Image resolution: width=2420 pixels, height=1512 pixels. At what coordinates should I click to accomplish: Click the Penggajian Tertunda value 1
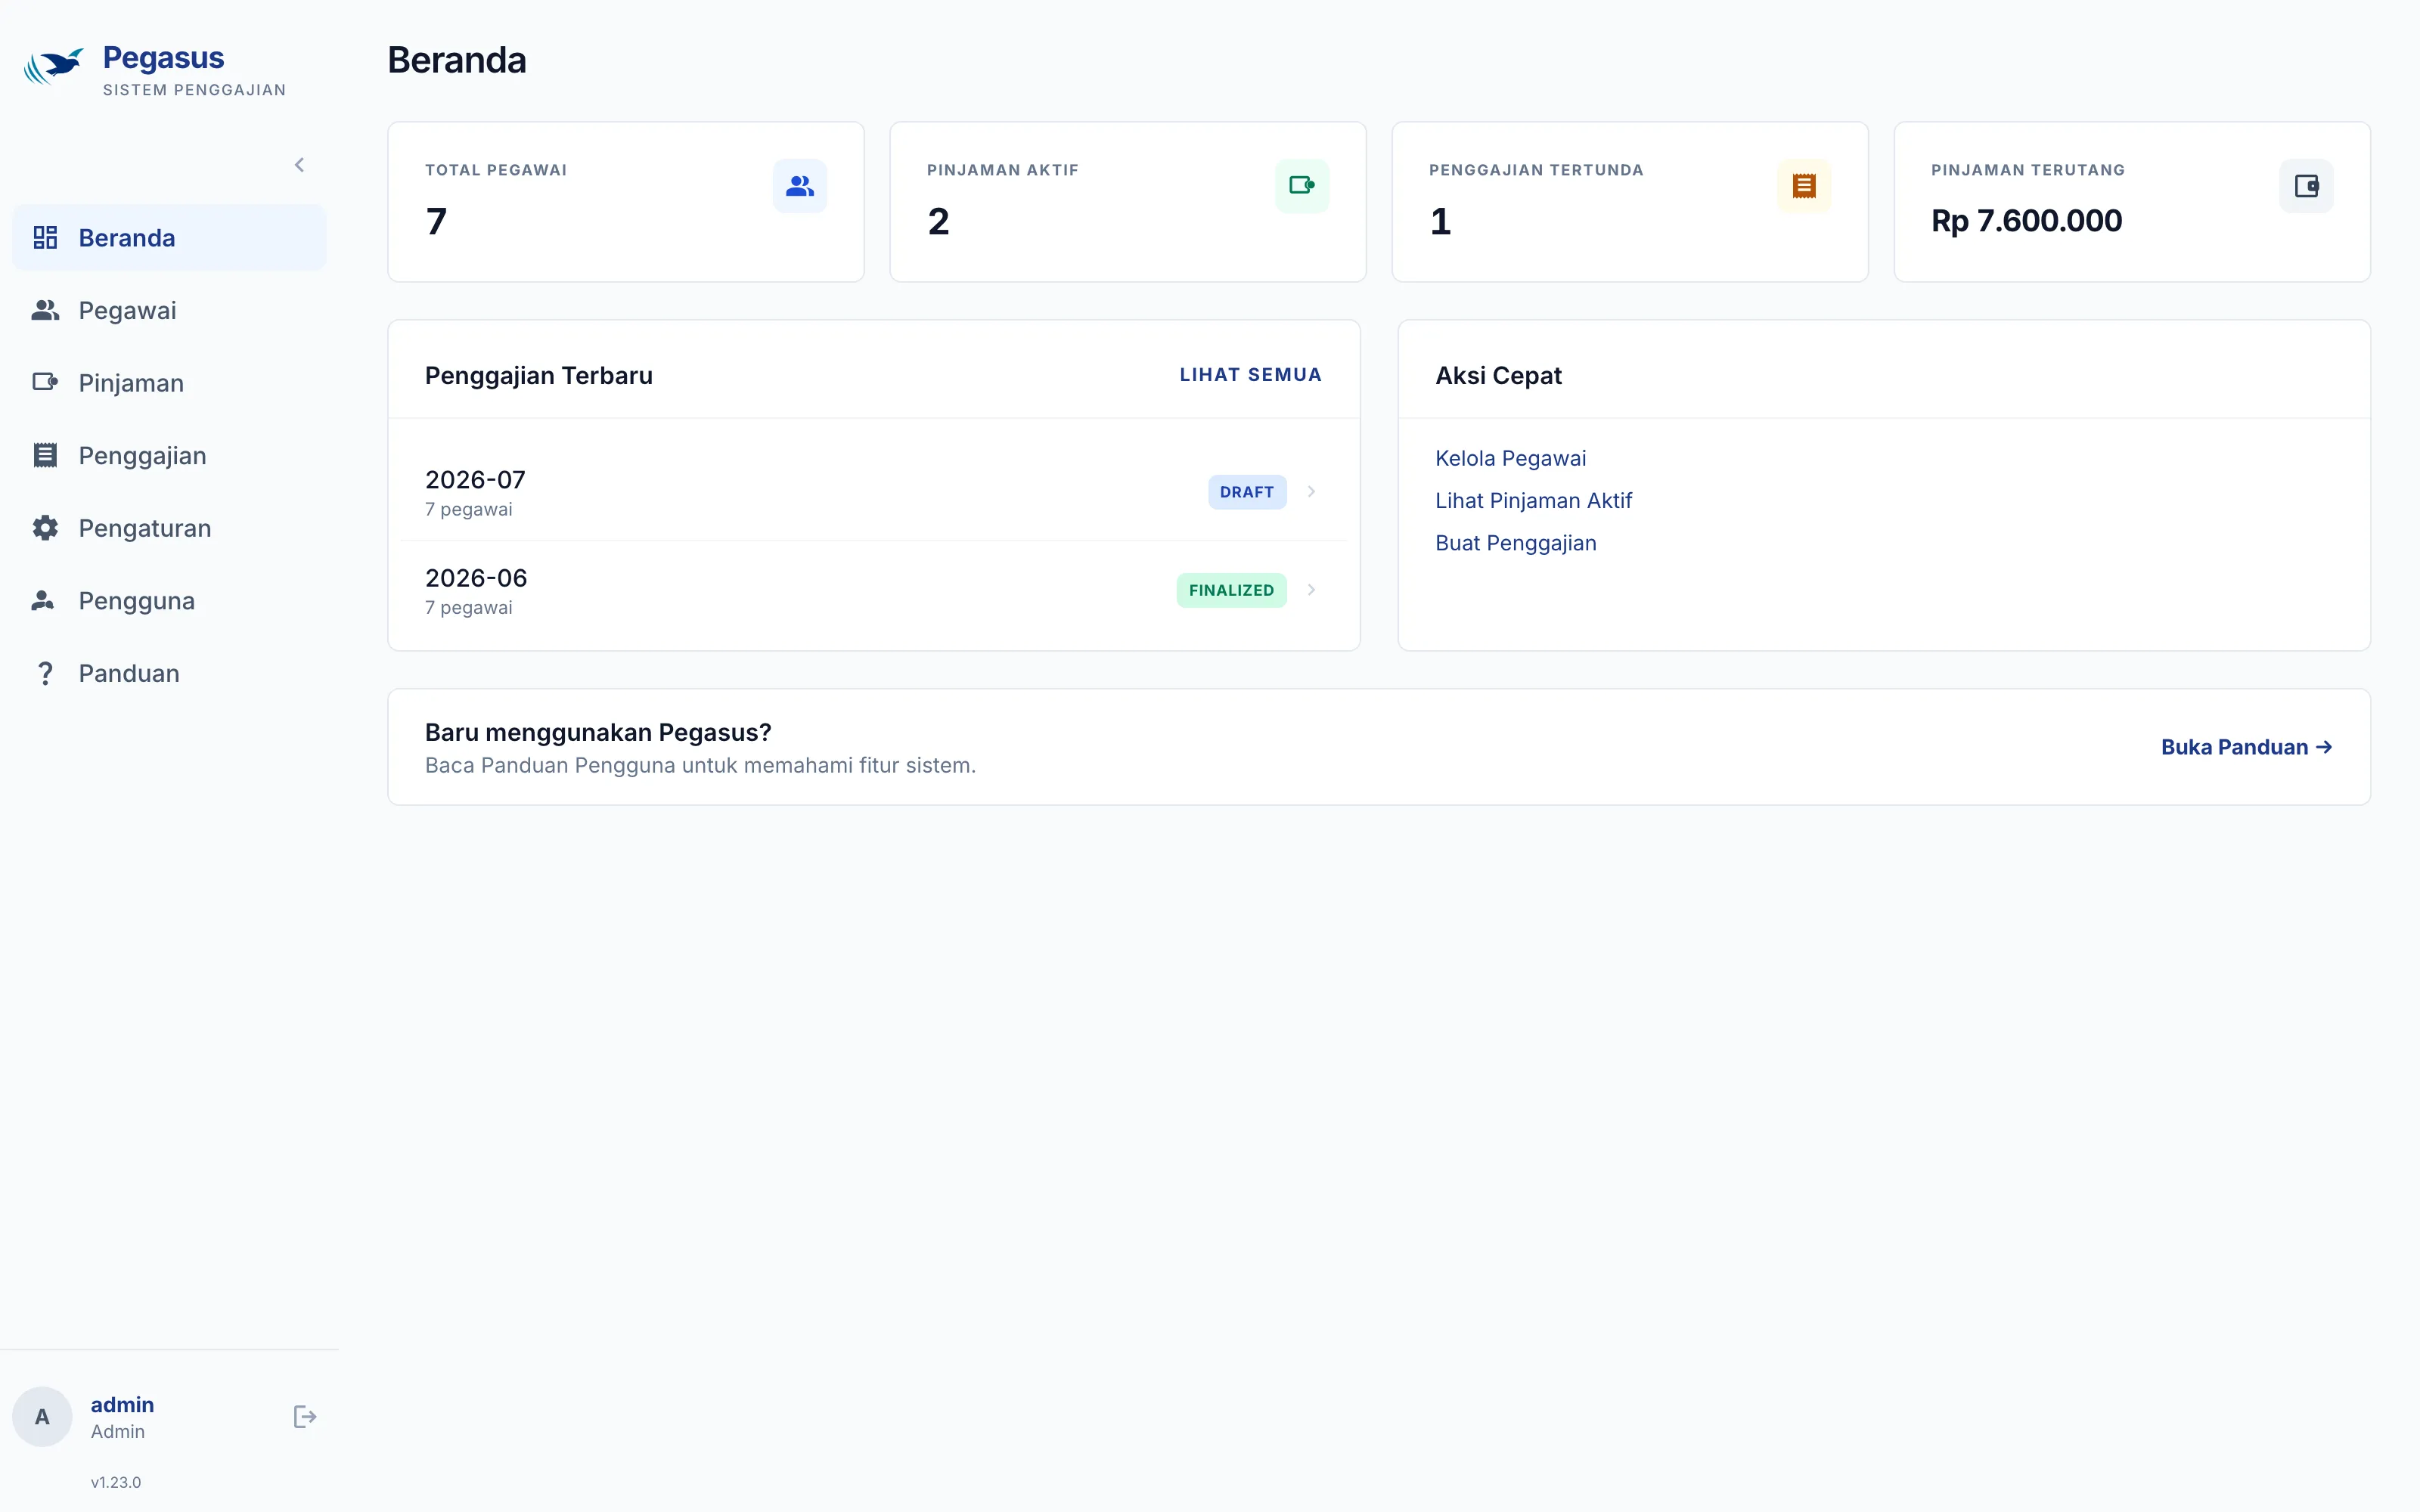pyautogui.click(x=1440, y=221)
